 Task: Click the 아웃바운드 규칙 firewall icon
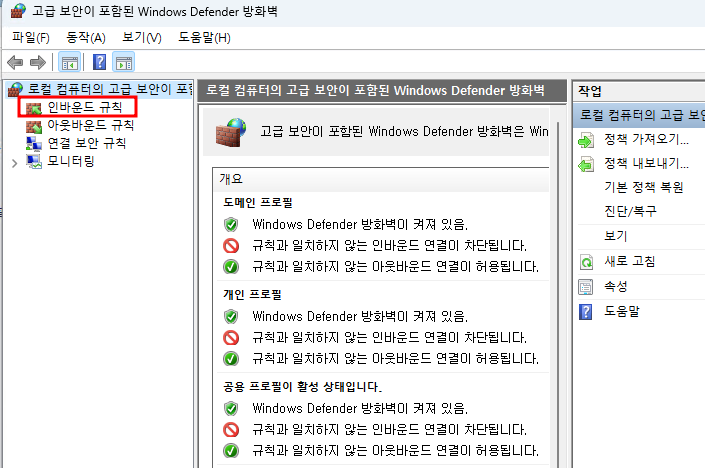click(34, 126)
